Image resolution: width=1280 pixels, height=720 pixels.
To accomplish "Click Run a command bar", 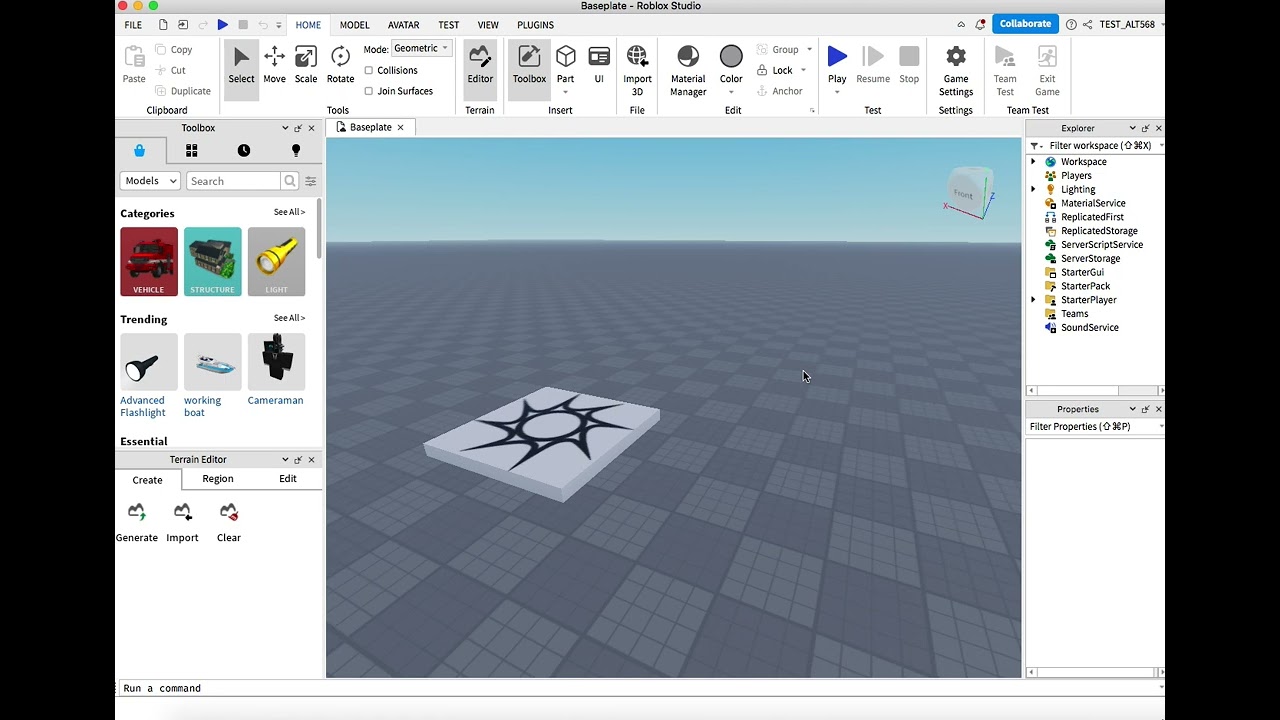I will click(x=640, y=688).
